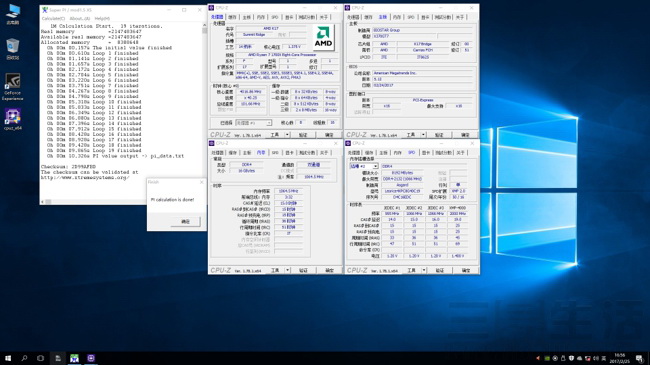Open the Recycle Bin desktop icon

coord(13,49)
